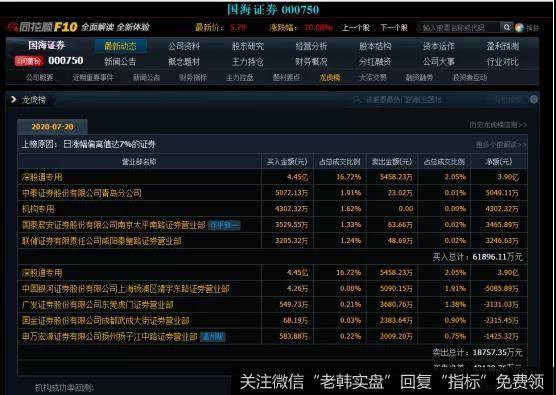This screenshot has width=556, height=395.
Task: Jump to 近期重要事件 sub-section
Action: click(93, 77)
